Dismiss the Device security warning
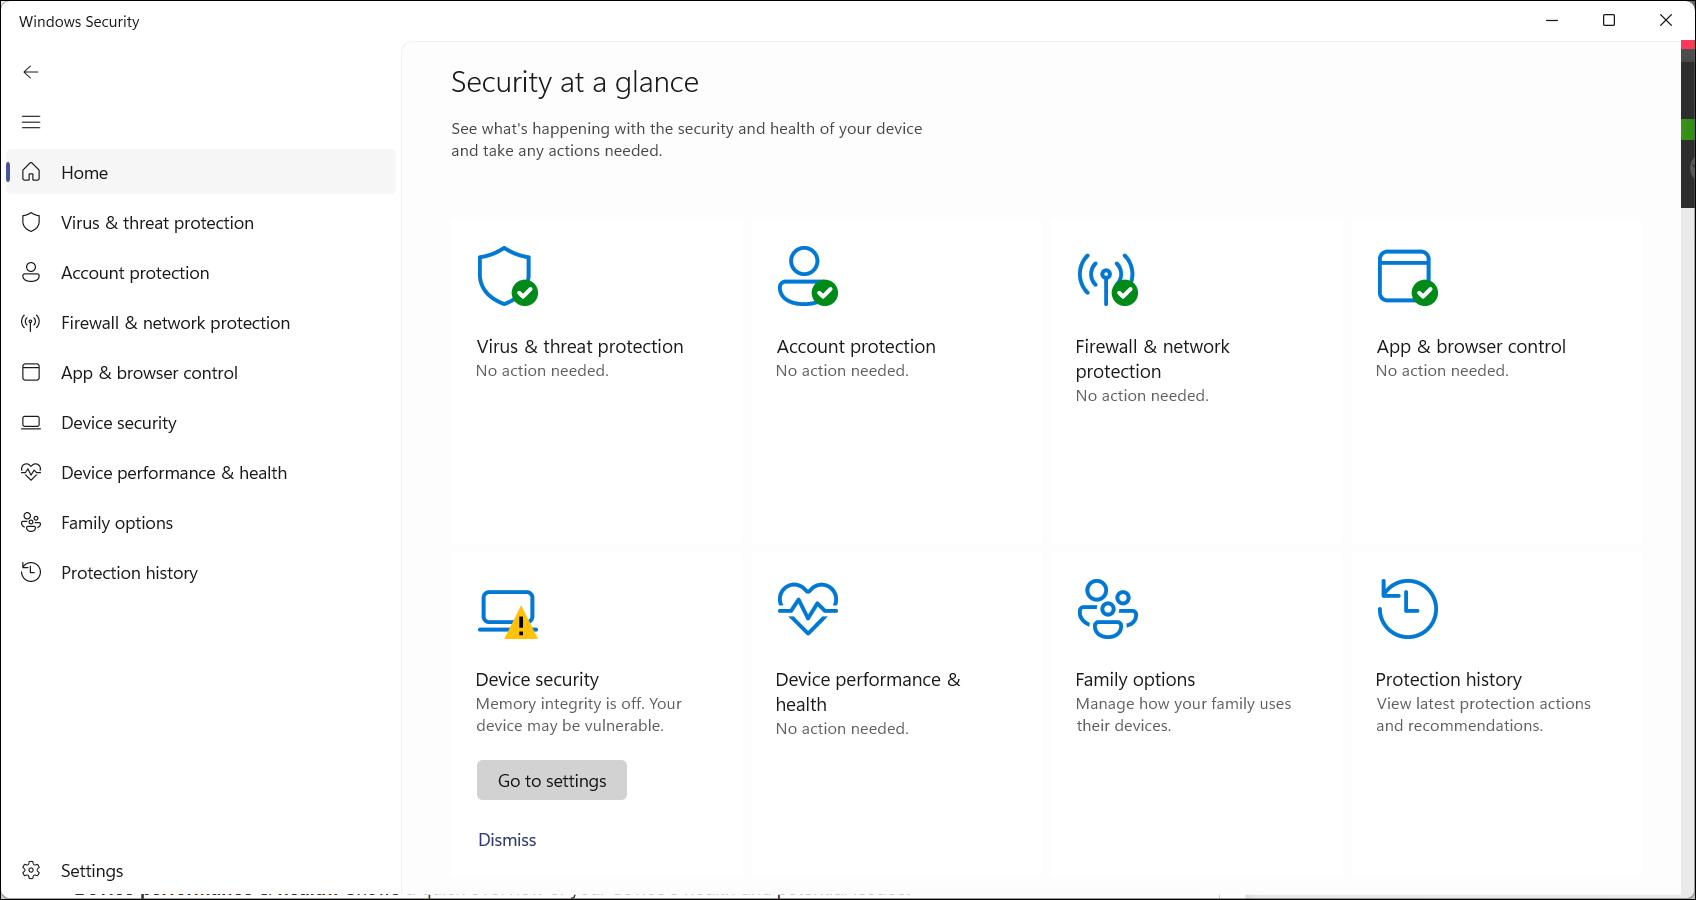 [x=507, y=840]
